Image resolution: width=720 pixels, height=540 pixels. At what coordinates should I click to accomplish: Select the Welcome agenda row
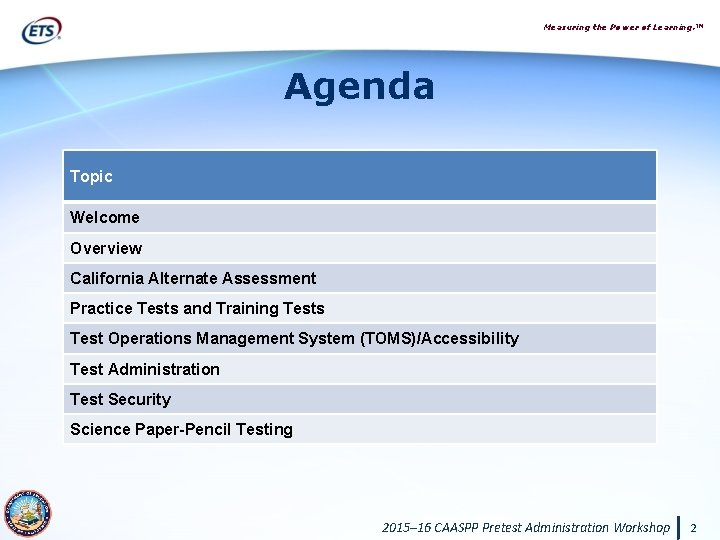point(360,217)
